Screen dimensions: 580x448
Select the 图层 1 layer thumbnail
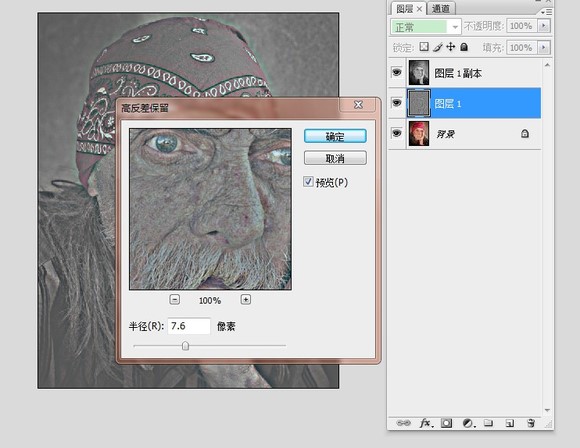click(x=419, y=103)
